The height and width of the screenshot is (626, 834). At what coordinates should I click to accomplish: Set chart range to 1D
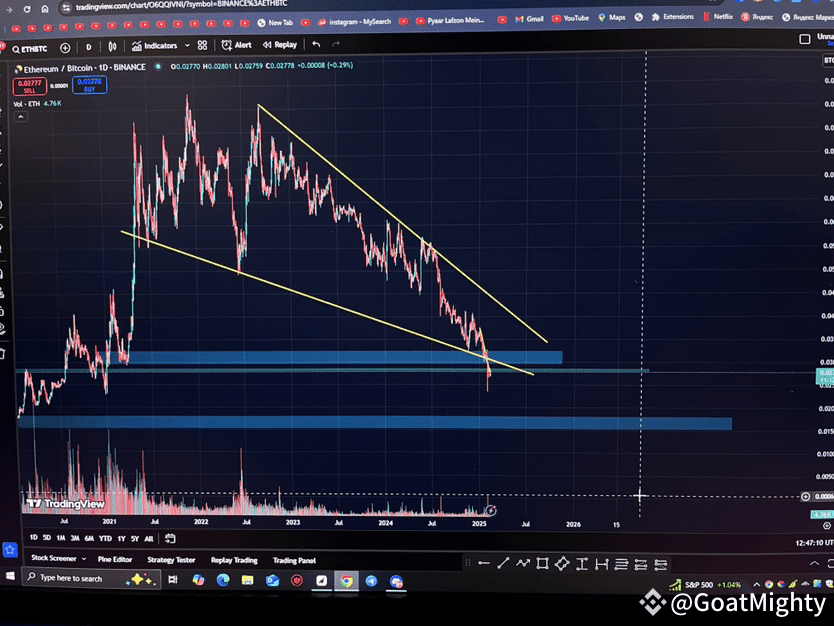[x=34, y=538]
